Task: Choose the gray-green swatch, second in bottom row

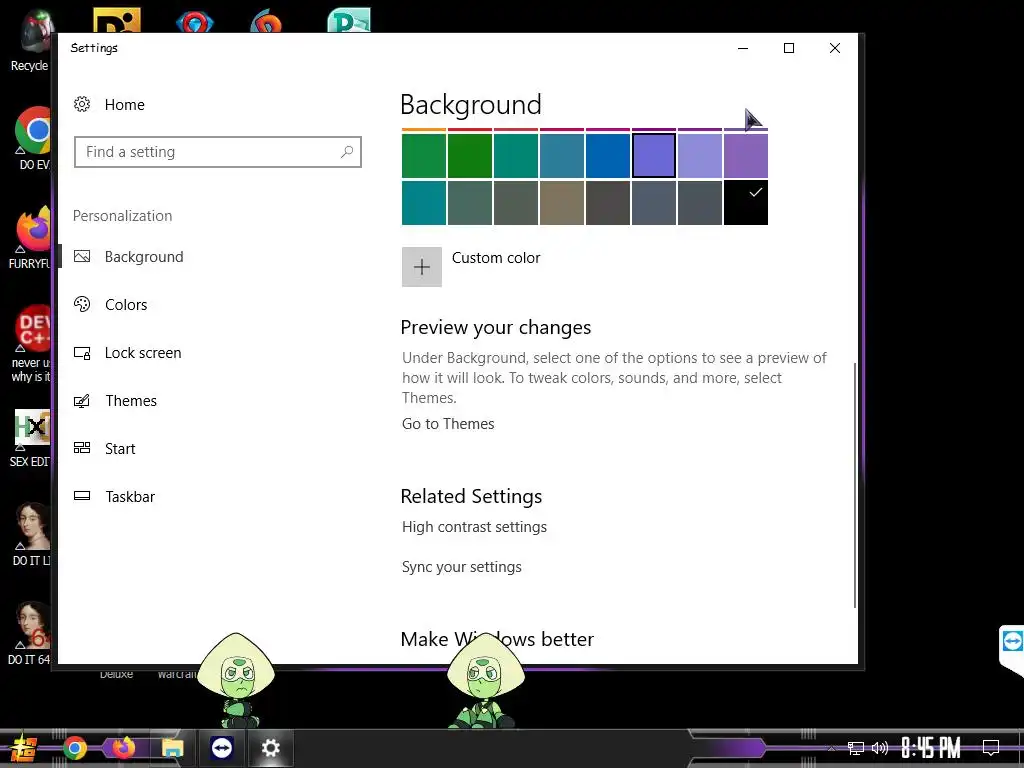Action: coord(470,203)
